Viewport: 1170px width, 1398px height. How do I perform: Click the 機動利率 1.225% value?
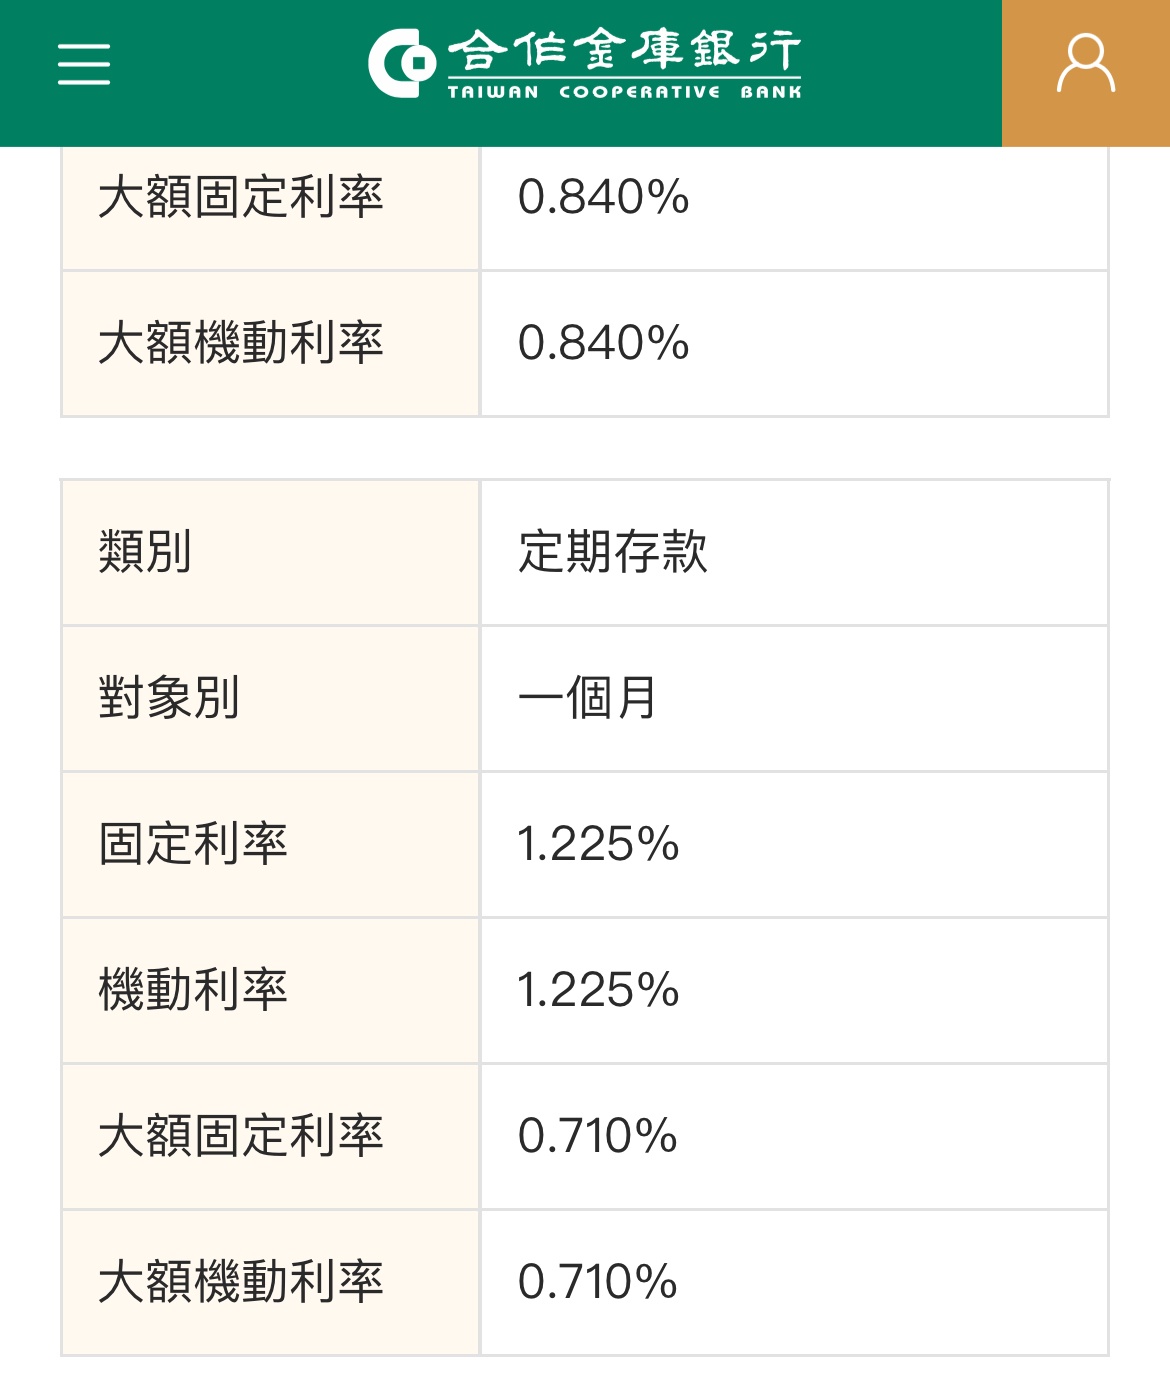pyautogui.click(x=598, y=990)
